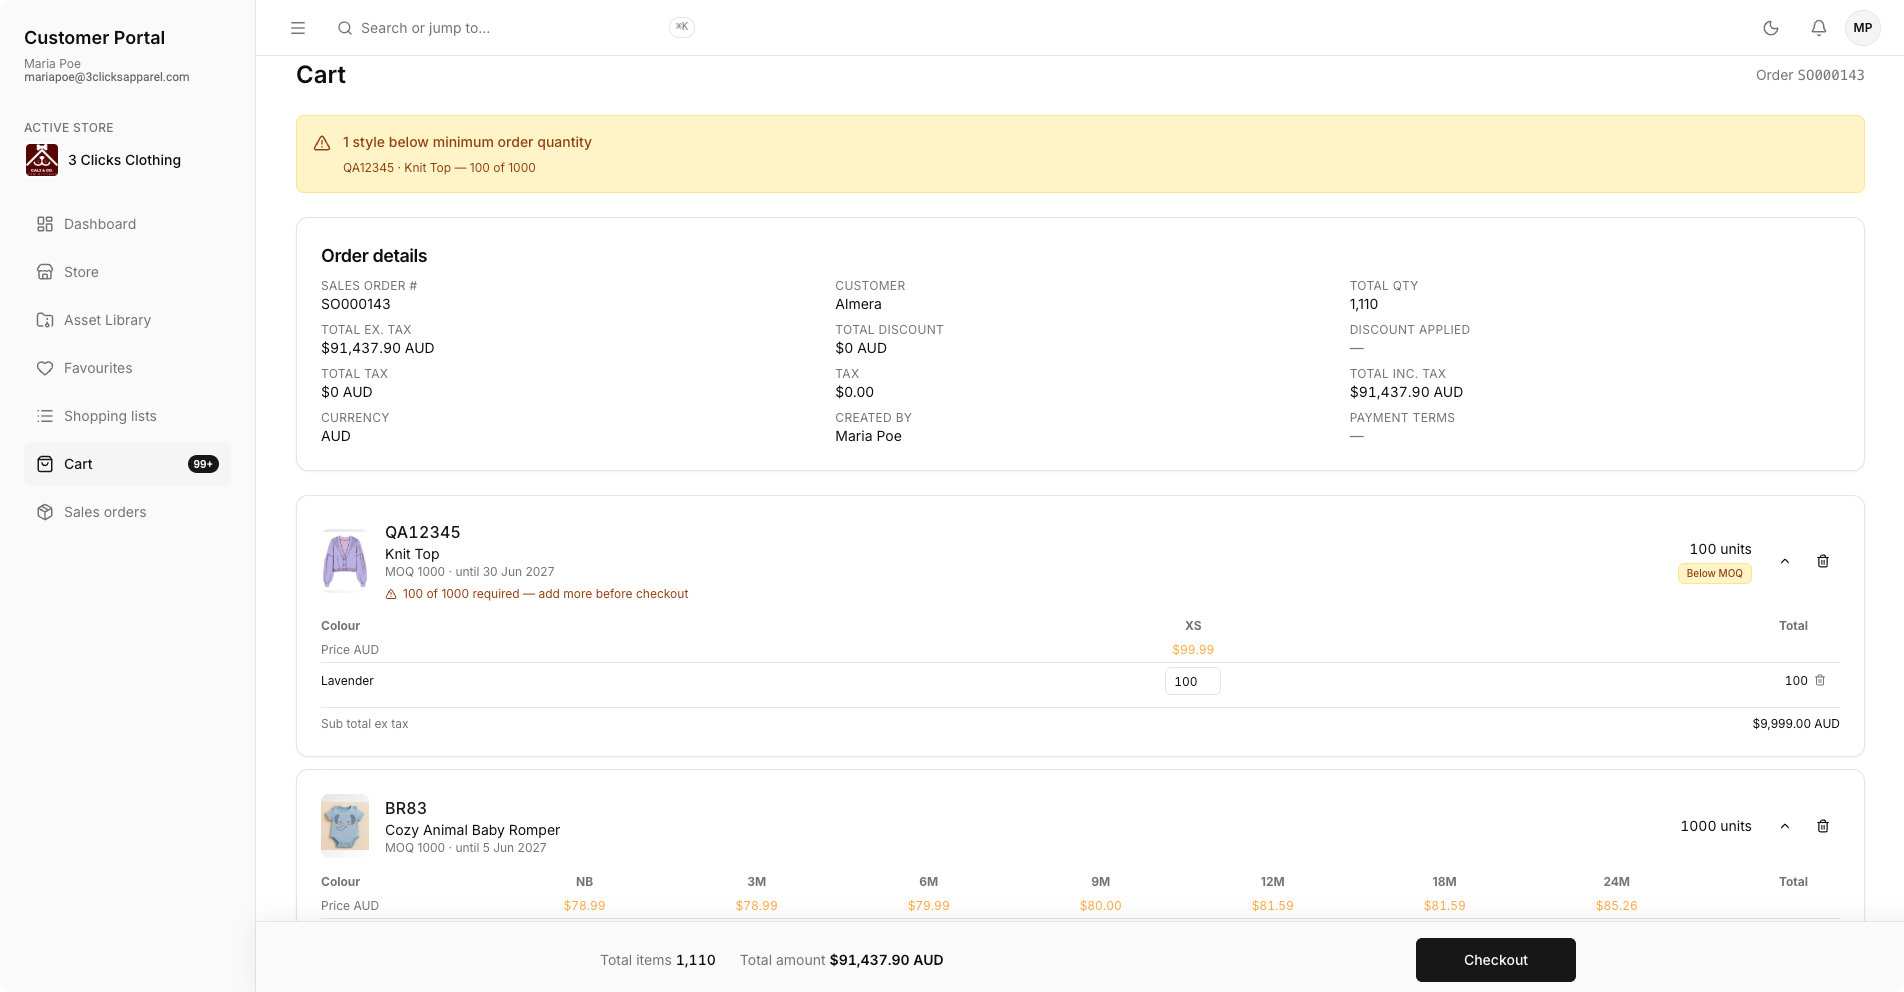This screenshot has width=1904, height=992.
Task: Focus the Search or jump to field
Action: coord(516,28)
